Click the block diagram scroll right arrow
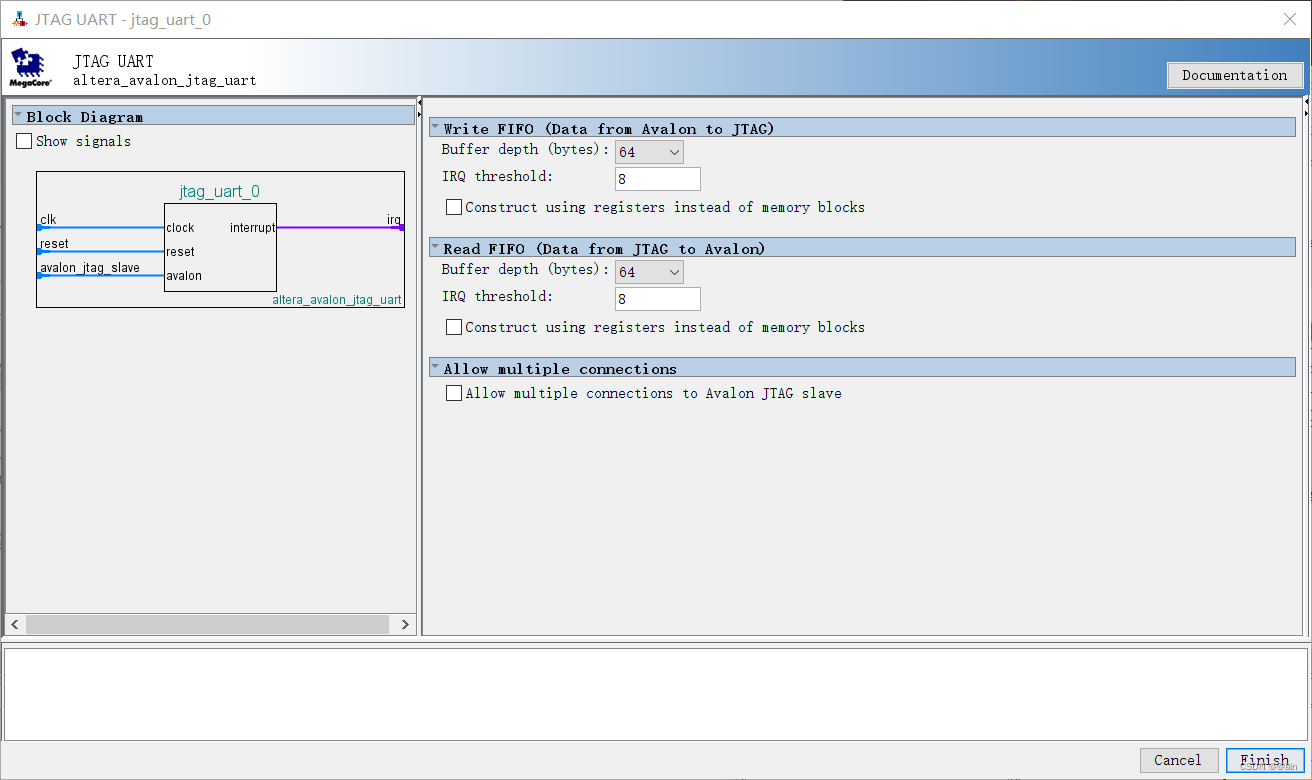The width and height of the screenshot is (1312, 780). pos(405,624)
